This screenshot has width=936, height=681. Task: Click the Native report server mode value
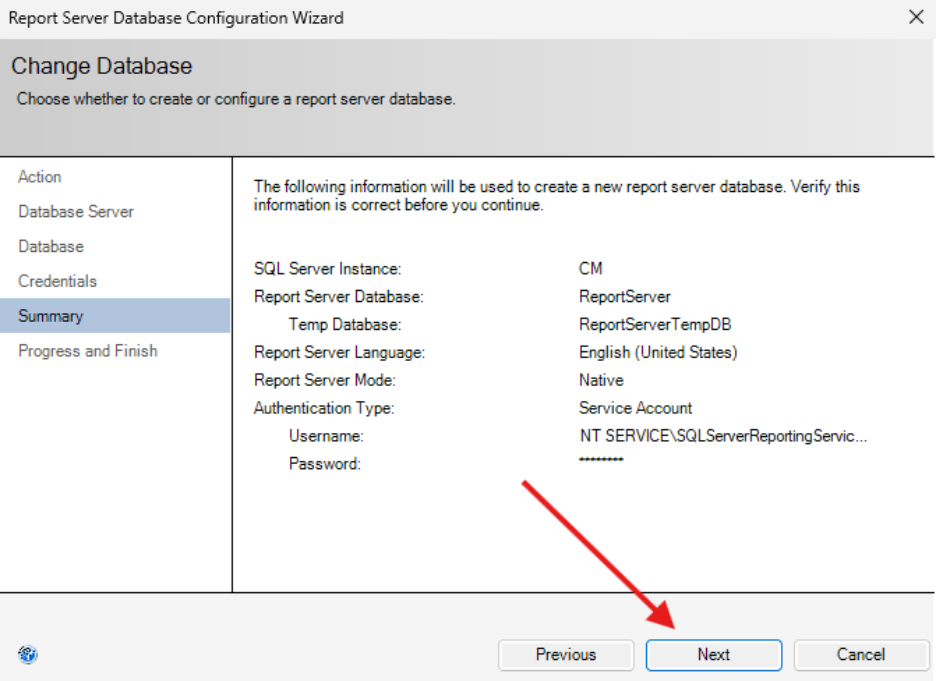(x=601, y=380)
